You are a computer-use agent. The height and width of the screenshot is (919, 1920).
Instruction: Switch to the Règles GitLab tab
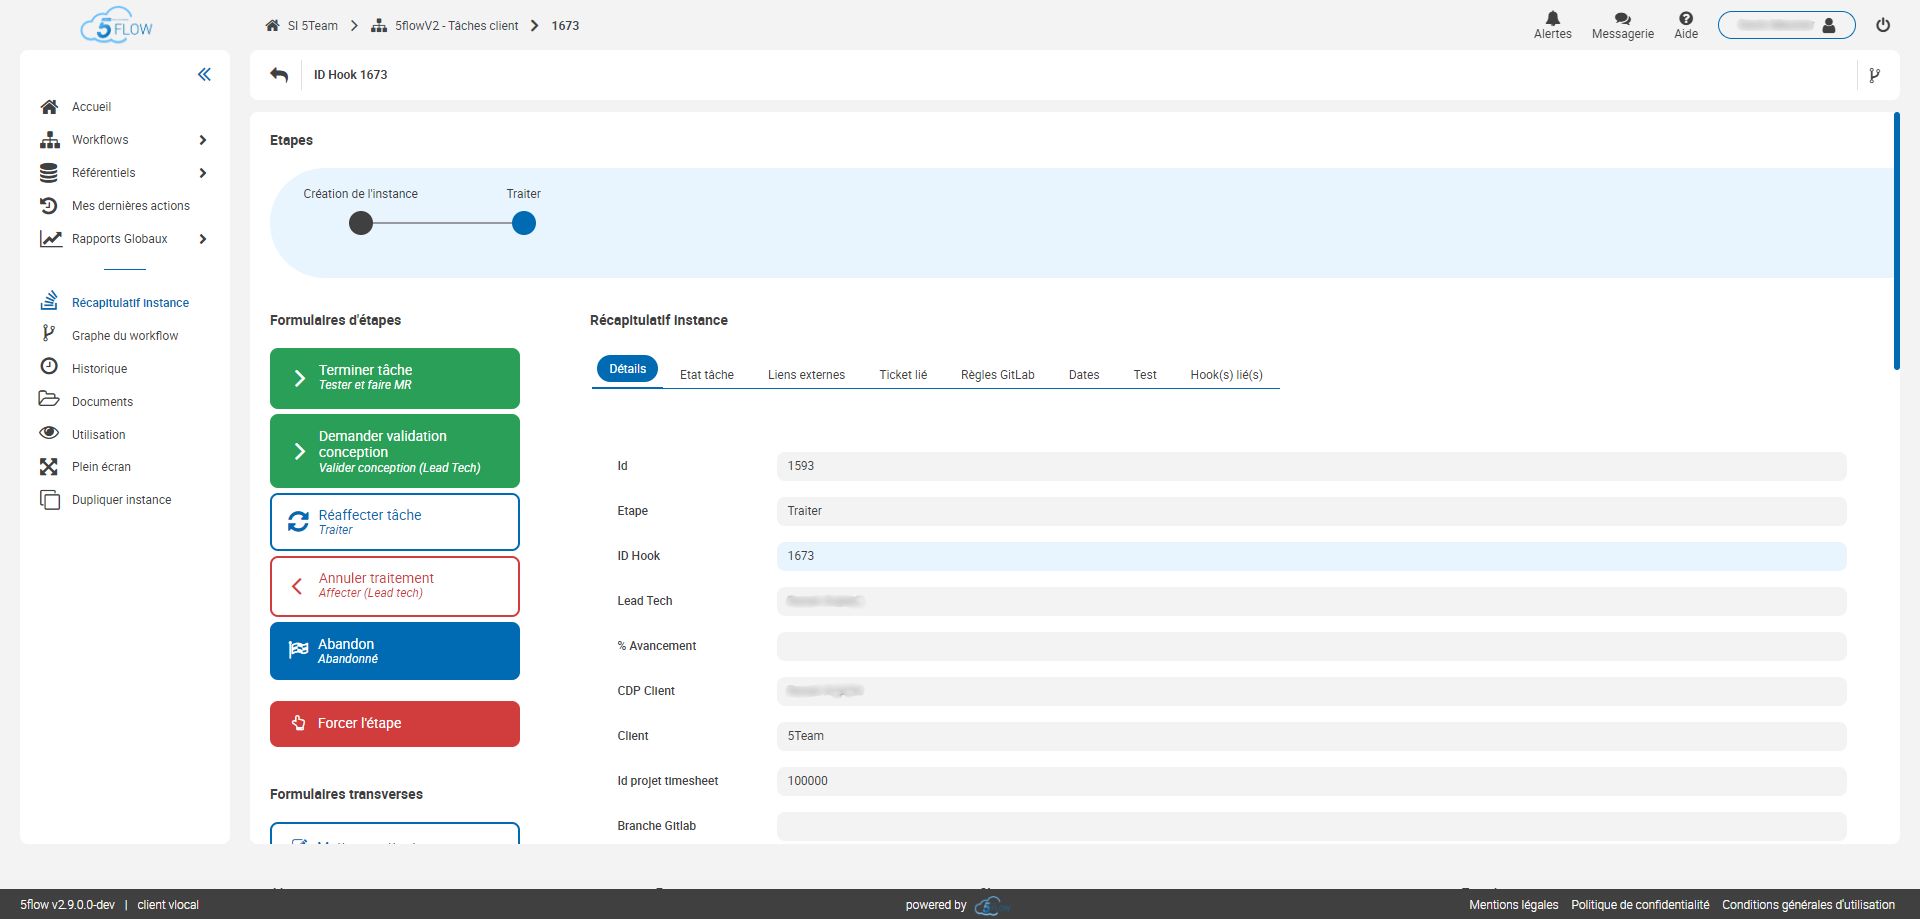point(997,375)
